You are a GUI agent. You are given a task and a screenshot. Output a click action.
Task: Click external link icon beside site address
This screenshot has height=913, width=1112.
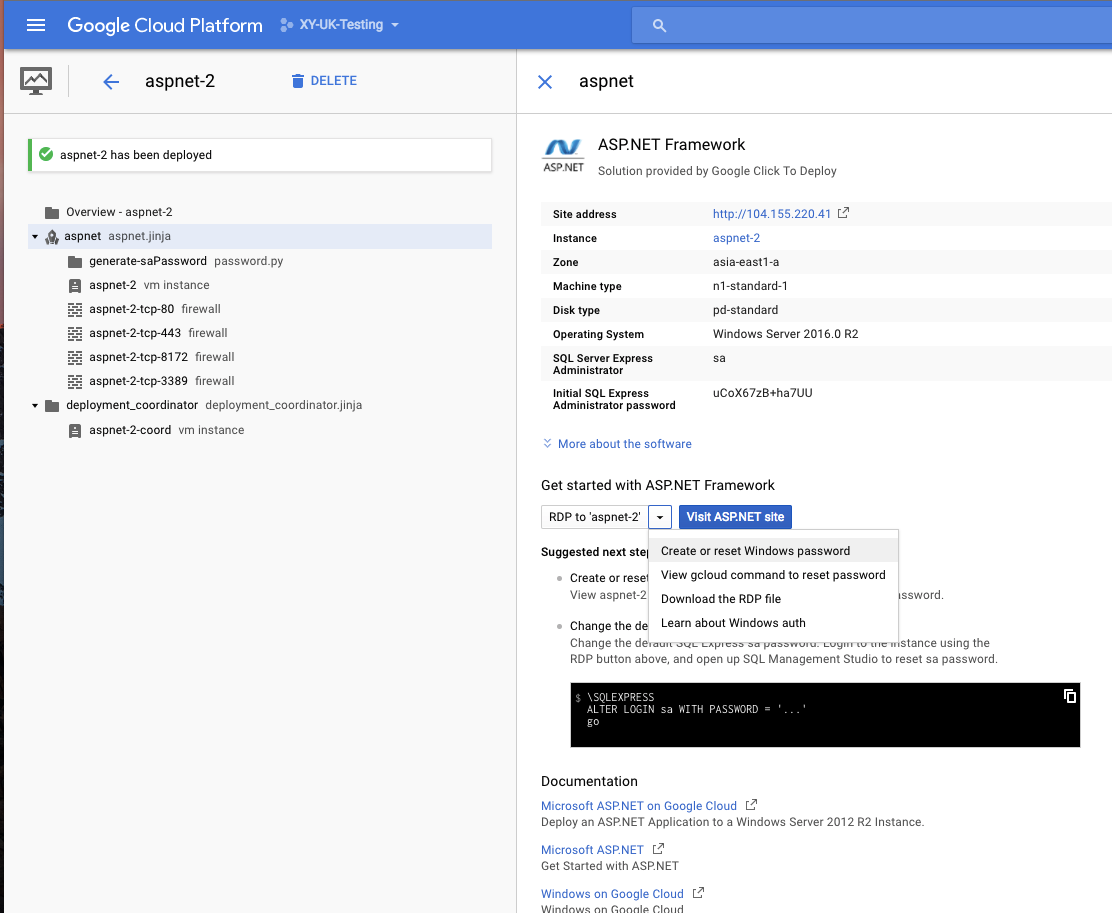click(843, 213)
